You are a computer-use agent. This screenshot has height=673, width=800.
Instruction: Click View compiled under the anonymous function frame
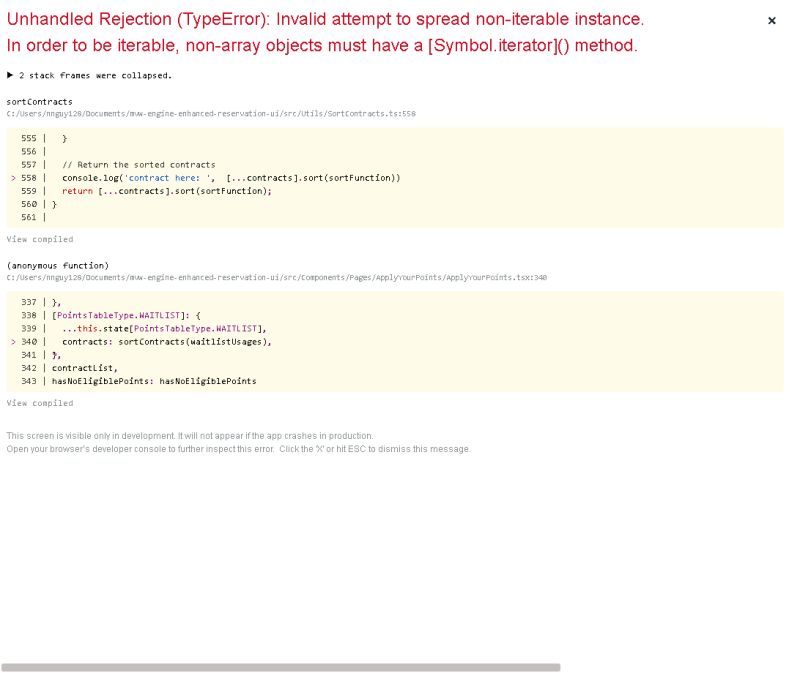click(x=39, y=403)
